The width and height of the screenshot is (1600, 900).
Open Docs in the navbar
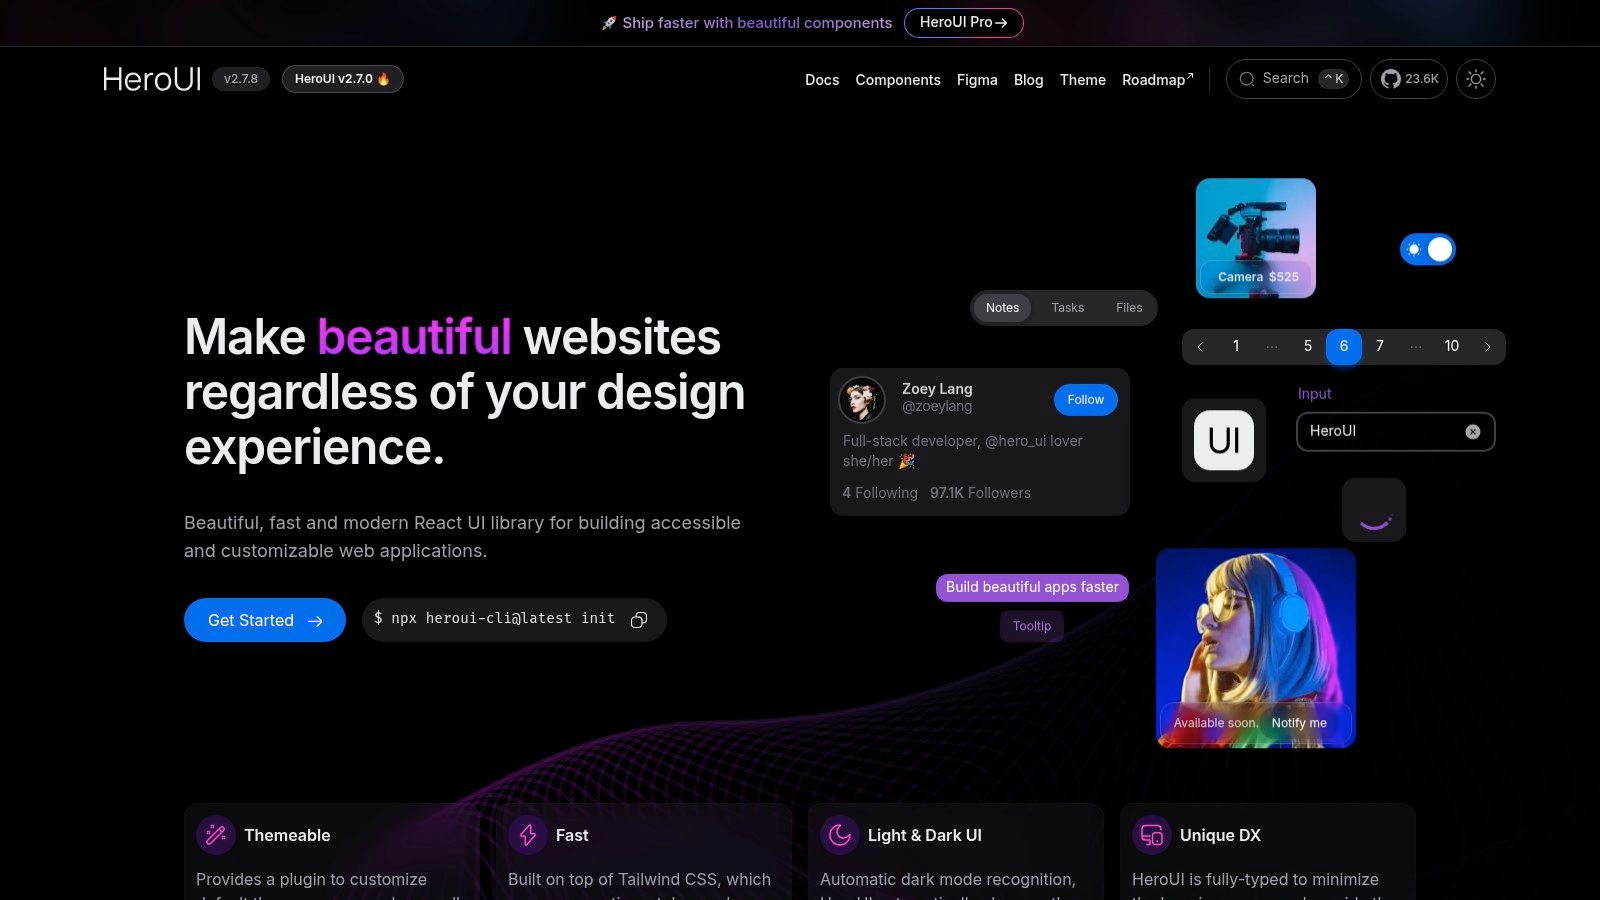[822, 80]
